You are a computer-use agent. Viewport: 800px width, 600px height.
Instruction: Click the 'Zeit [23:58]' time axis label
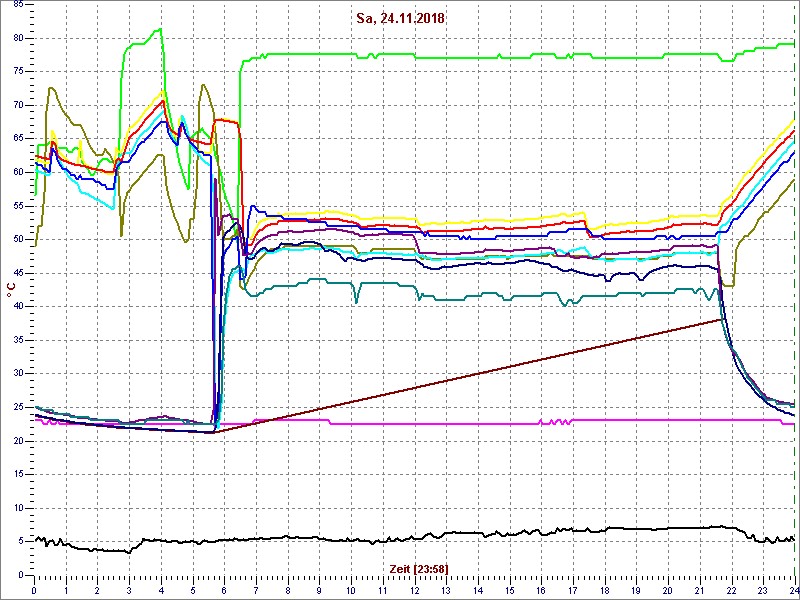tap(419, 568)
